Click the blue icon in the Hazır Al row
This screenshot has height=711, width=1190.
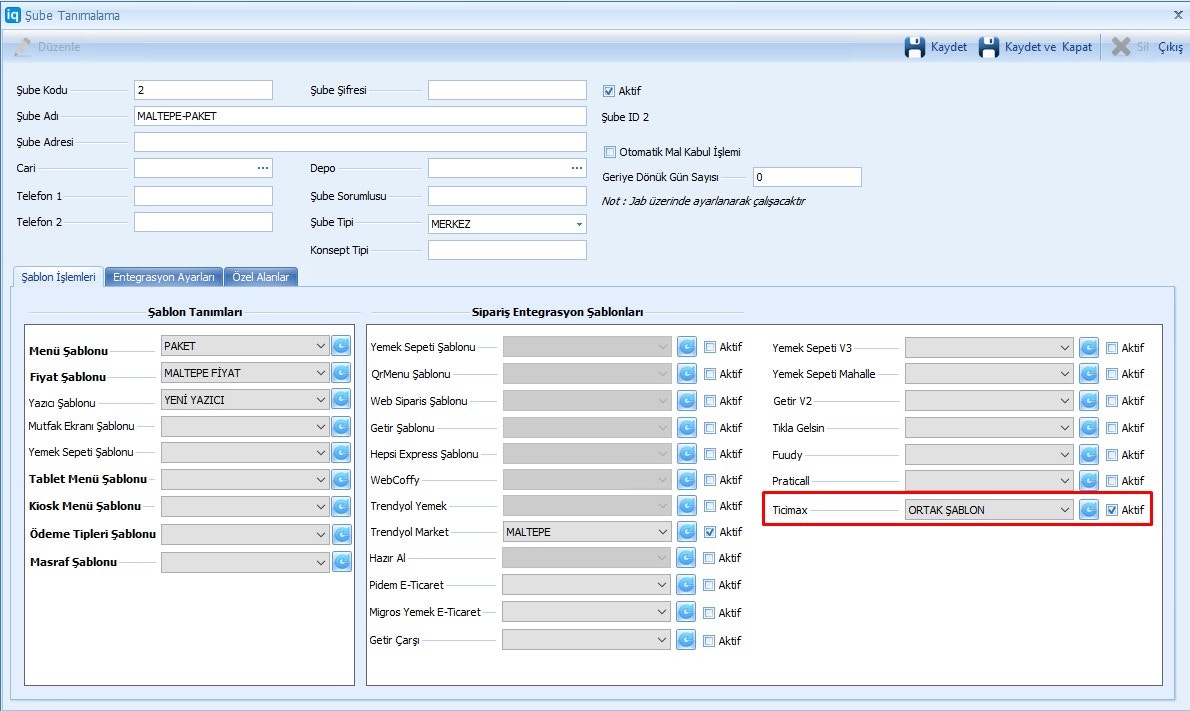coord(686,558)
